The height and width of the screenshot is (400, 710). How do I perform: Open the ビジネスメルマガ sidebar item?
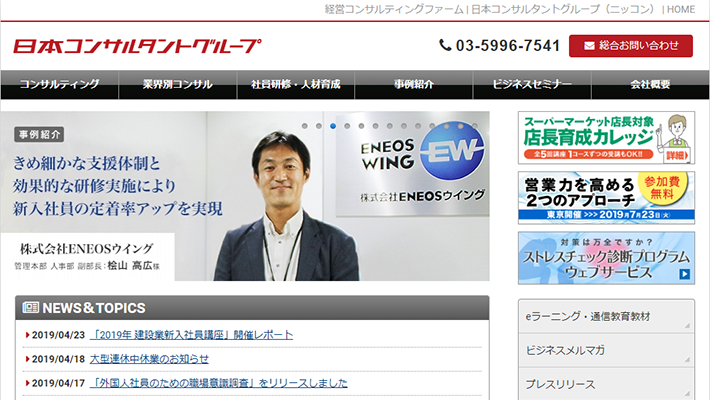click(x=606, y=350)
